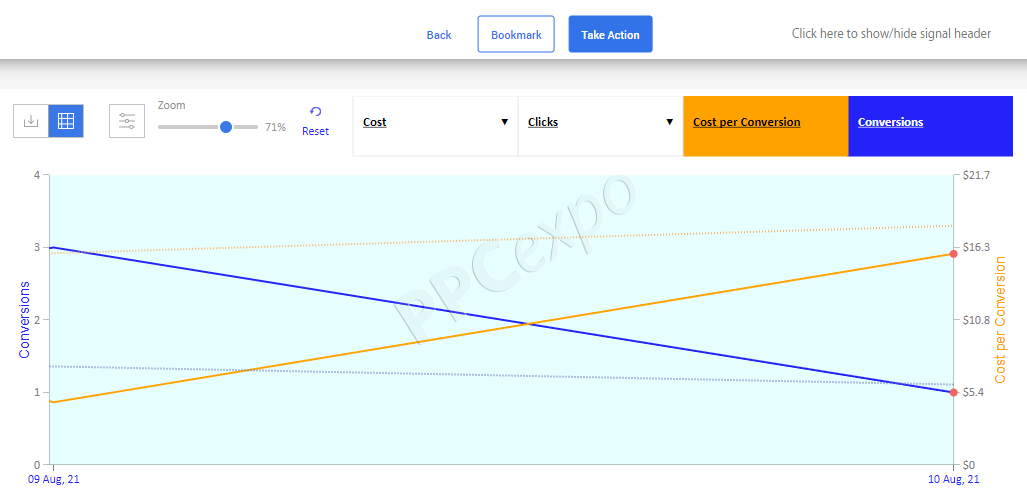Click the red Conversions data point for 10 Aug
Screen dimensions: 1027x503
954,392
